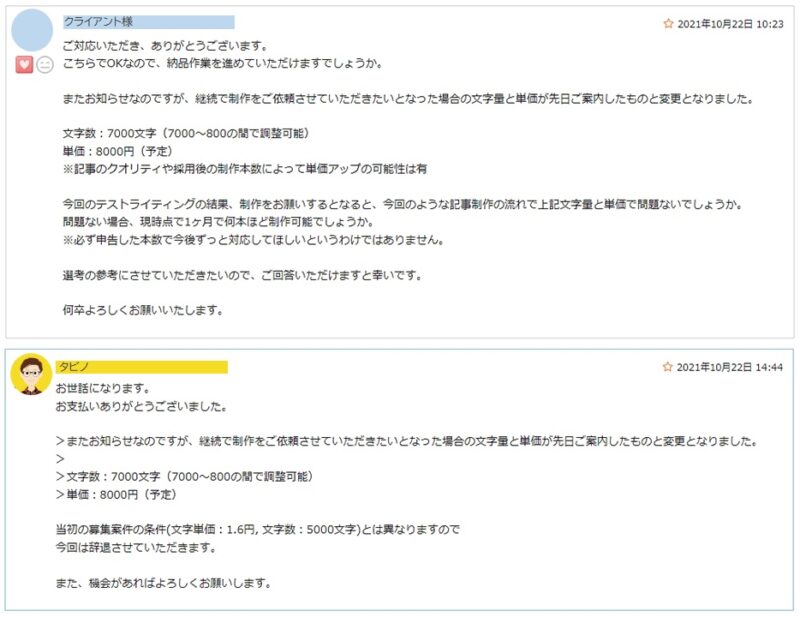Click the quoted >文字数:7000文字 line in reply
800x617 pixels.
184,476
